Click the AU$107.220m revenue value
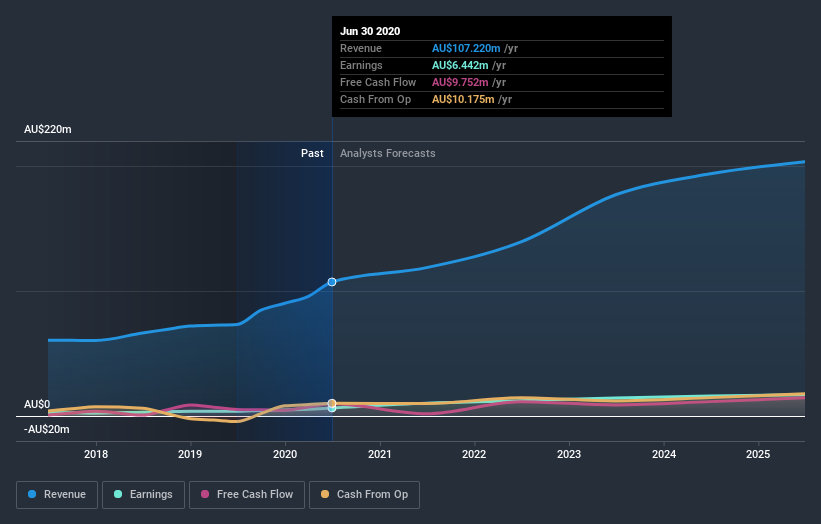Viewport: 821px width, 524px height. click(x=466, y=48)
